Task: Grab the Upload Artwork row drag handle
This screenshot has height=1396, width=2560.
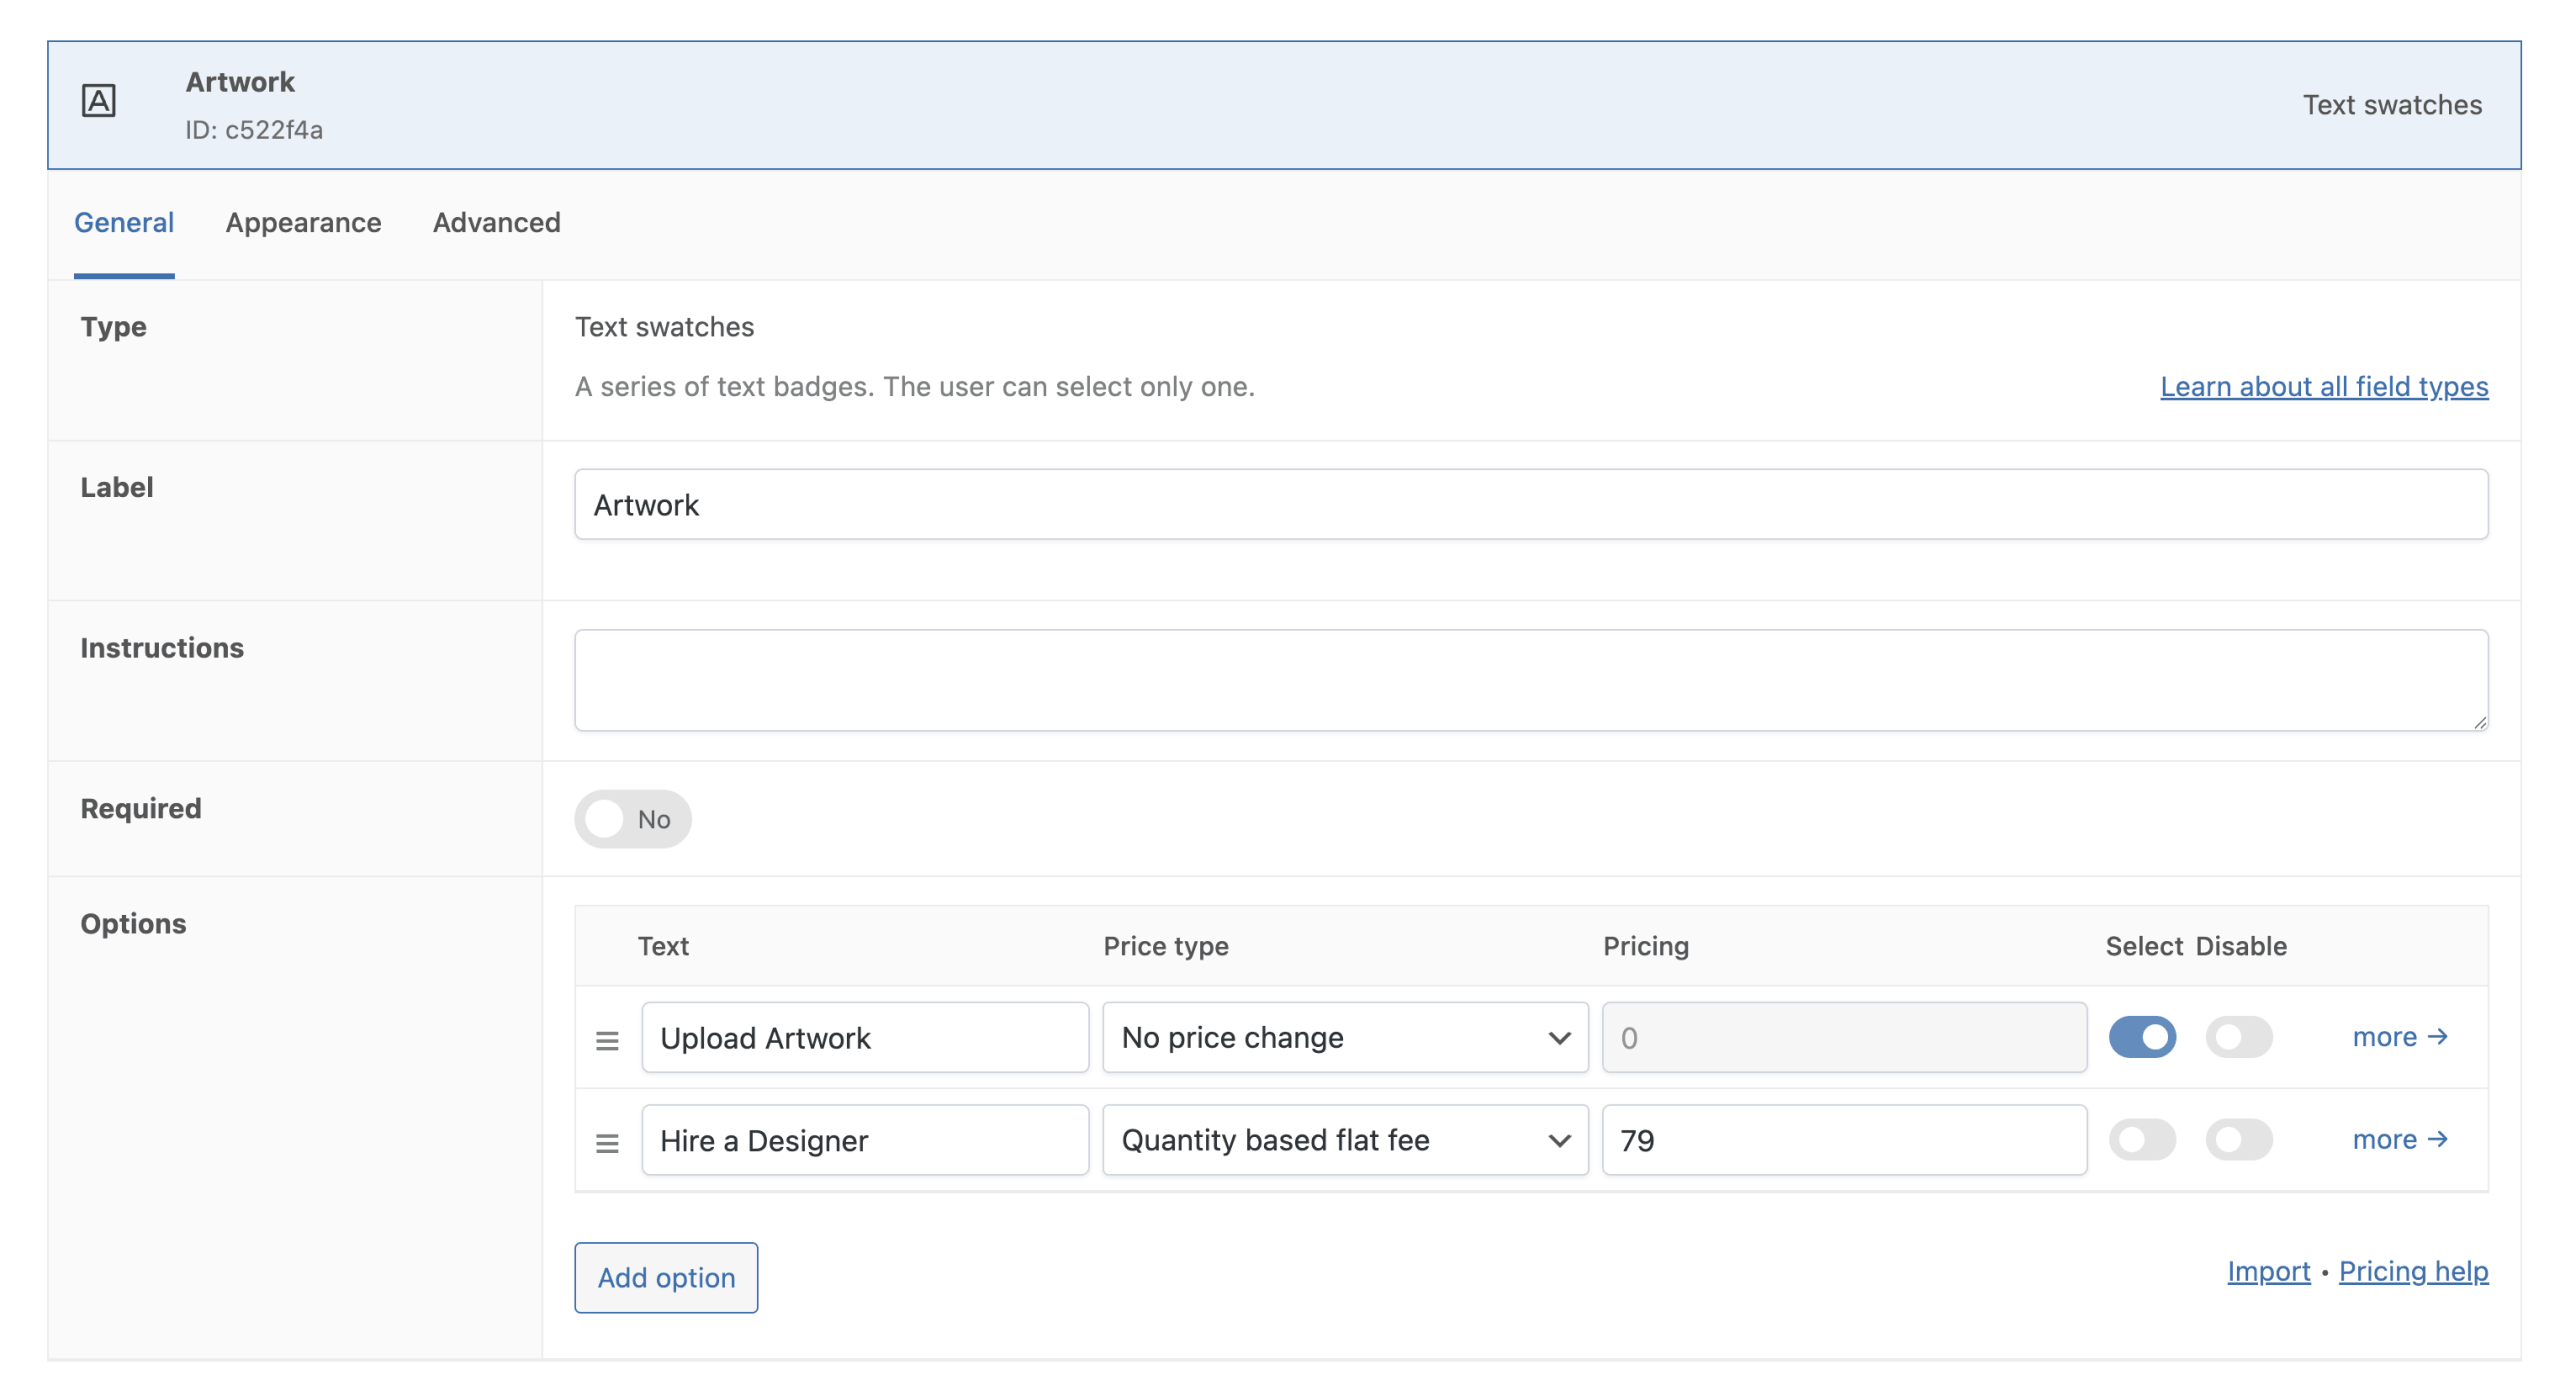Action: pos(606,1040)
